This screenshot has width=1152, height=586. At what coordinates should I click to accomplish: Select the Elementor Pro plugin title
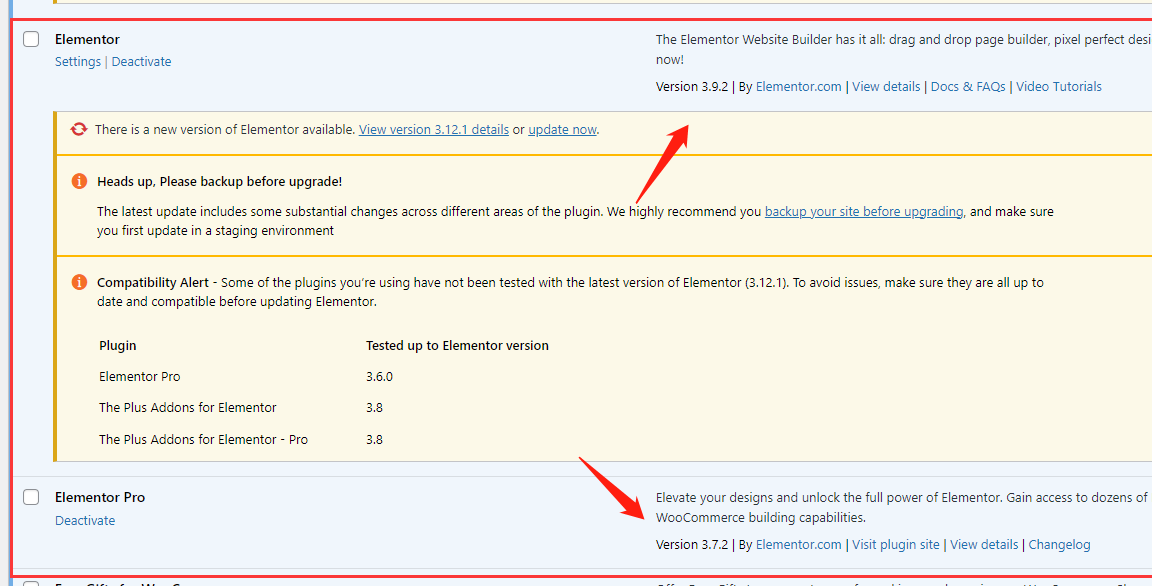click(100, 497)
